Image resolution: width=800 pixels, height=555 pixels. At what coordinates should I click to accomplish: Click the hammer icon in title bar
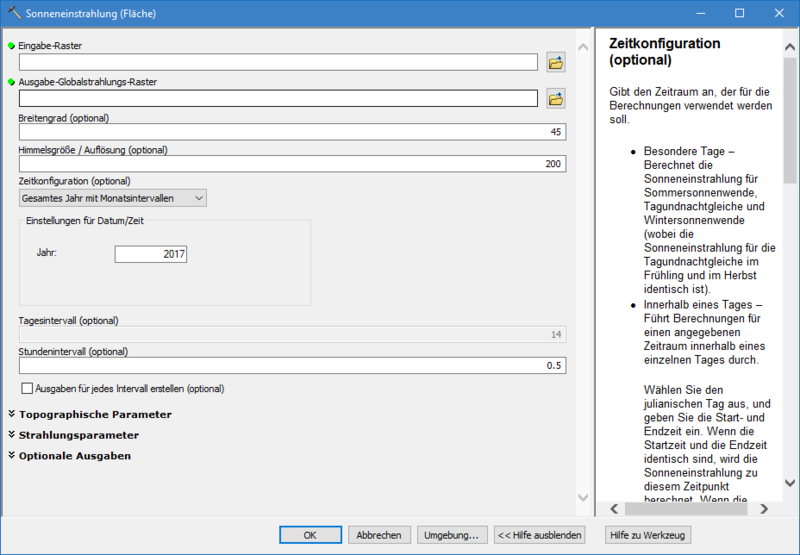[x=12, y=13]
